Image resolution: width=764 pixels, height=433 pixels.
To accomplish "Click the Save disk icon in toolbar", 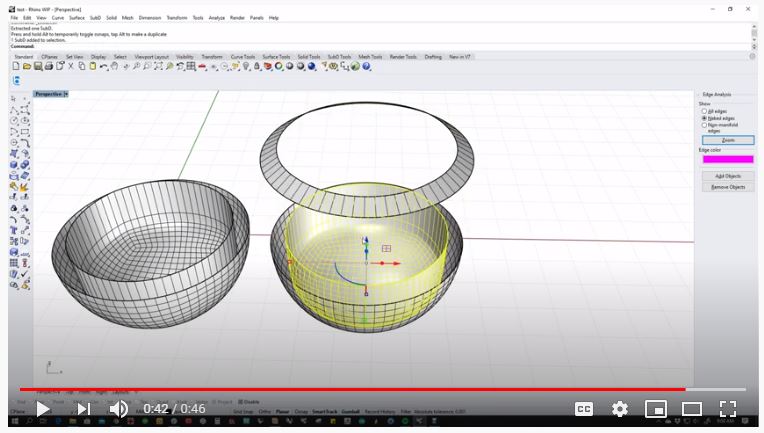I will (38, 66).
